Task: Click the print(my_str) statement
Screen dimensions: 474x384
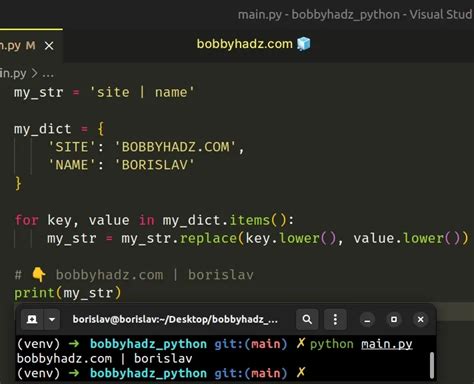Action: (68, 293)
